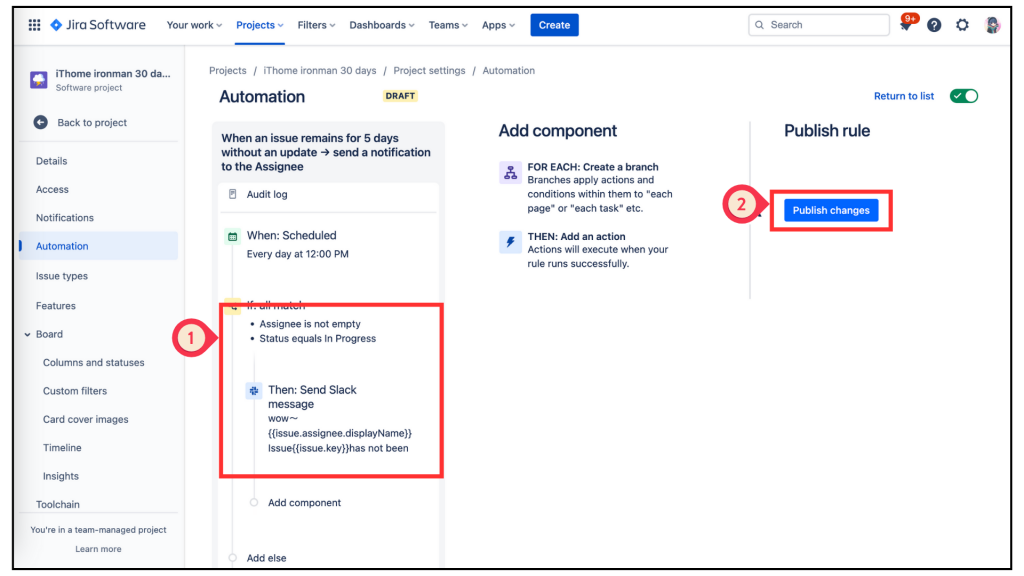Open the help question mark icon

click(x=934, y=25)
